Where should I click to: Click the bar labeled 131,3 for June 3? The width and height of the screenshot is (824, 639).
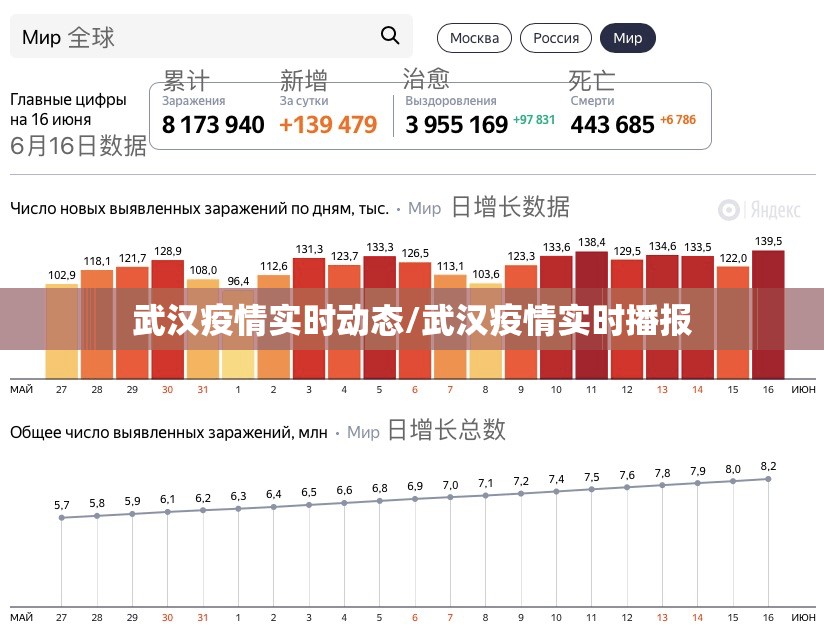click(x=309, y=318)
